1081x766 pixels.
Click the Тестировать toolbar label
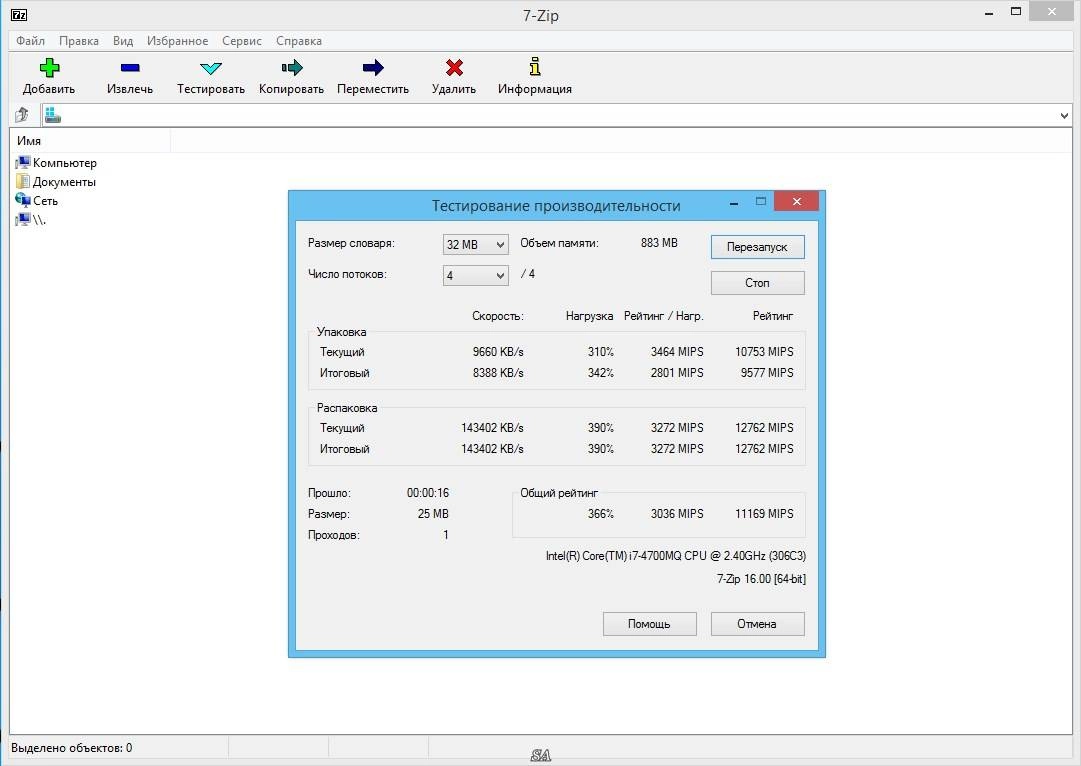pos(211,89)
